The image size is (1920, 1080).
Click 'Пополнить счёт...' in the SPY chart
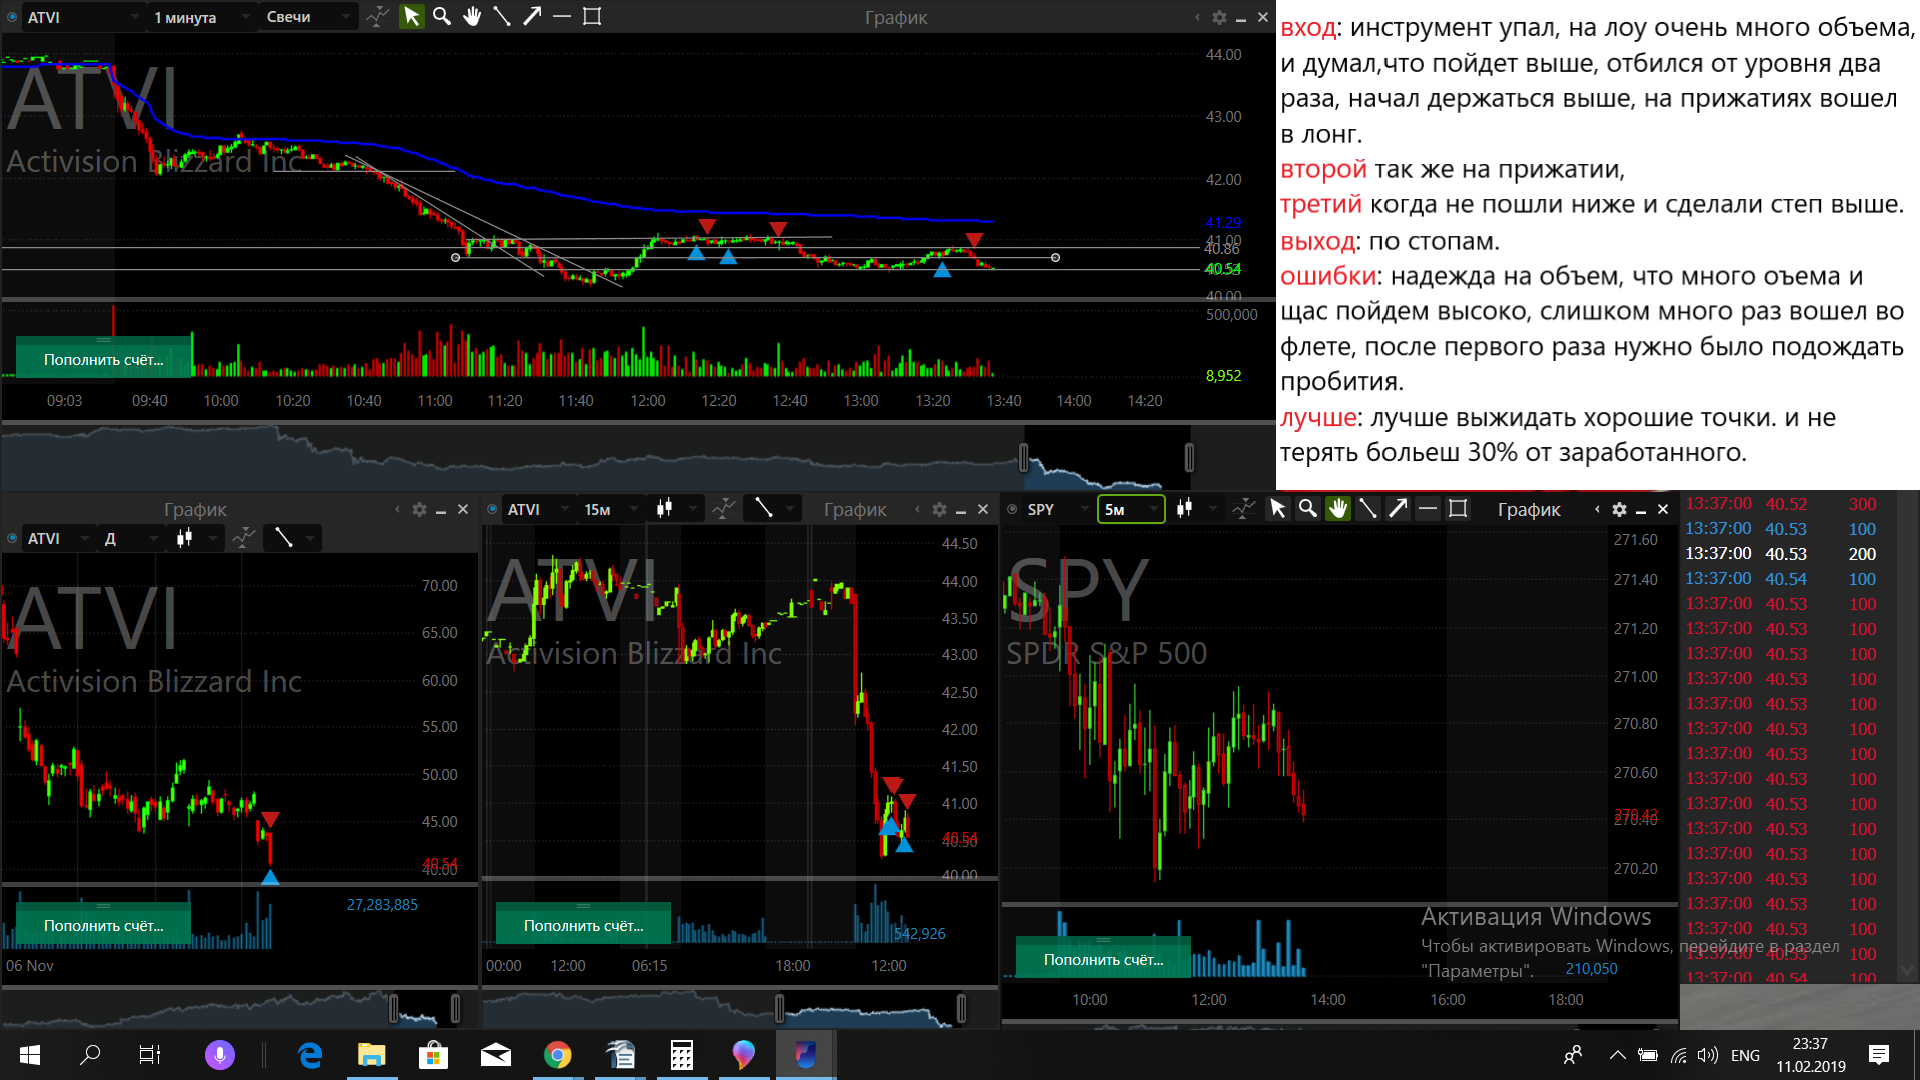tap(1103, 959)
